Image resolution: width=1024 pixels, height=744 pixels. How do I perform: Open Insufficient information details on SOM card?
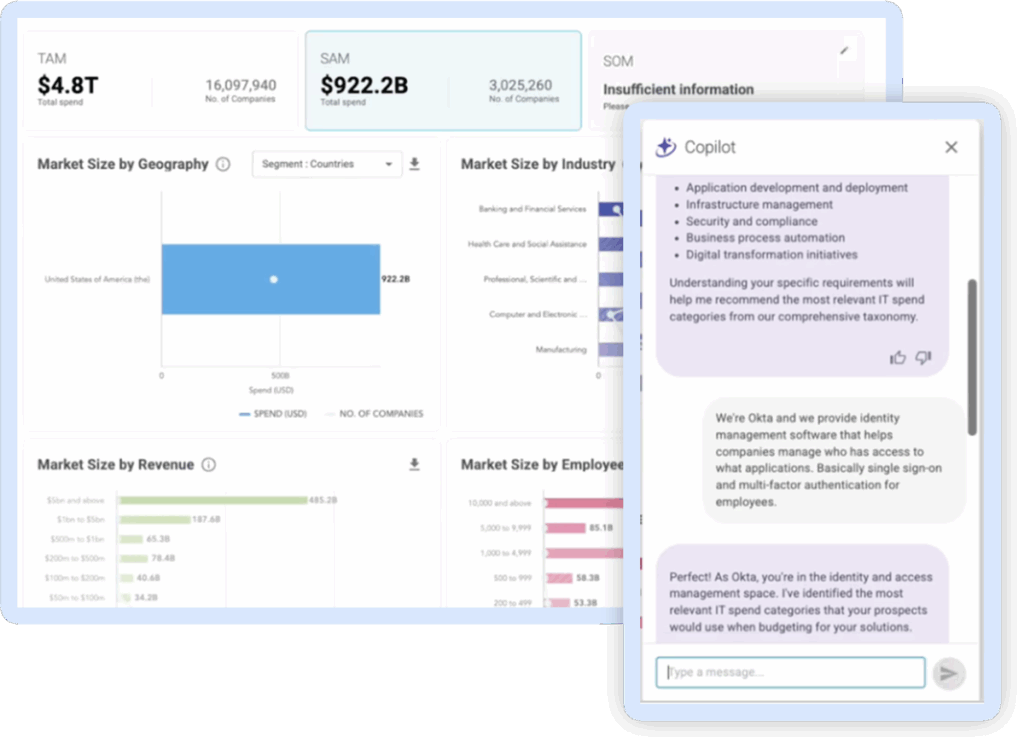coord(678,89)
